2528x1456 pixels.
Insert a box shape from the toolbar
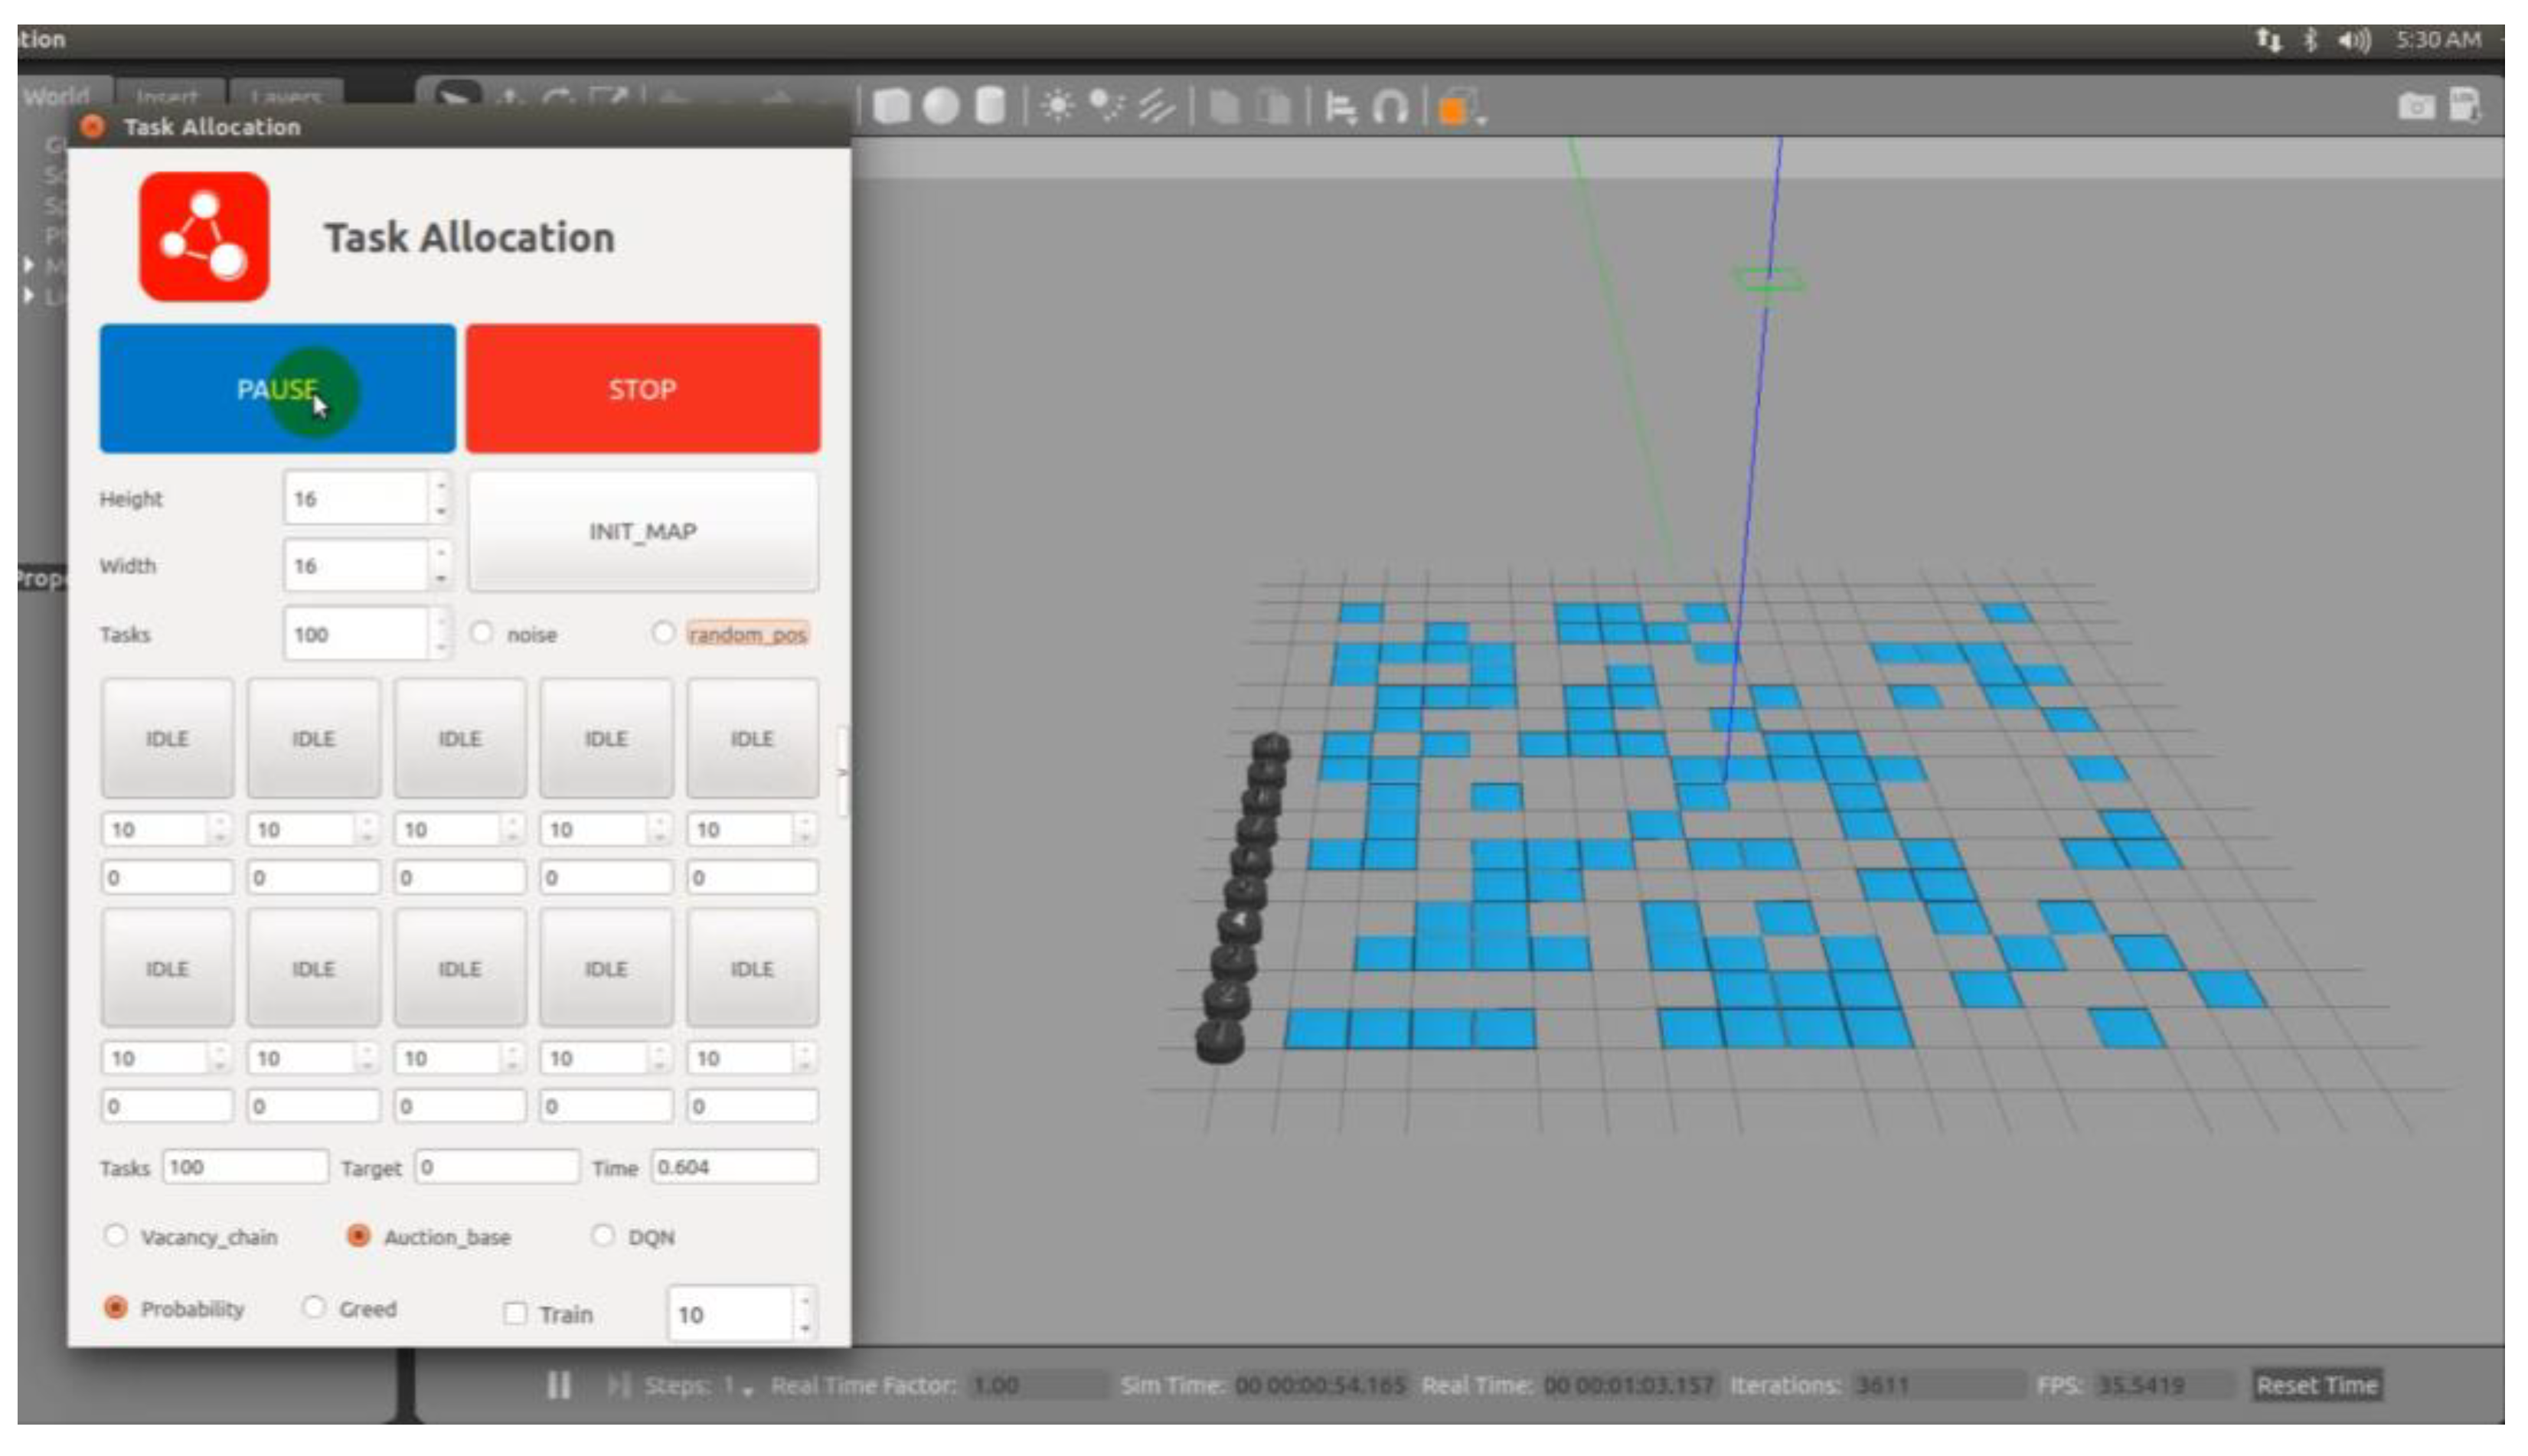[x=892, y=106]
